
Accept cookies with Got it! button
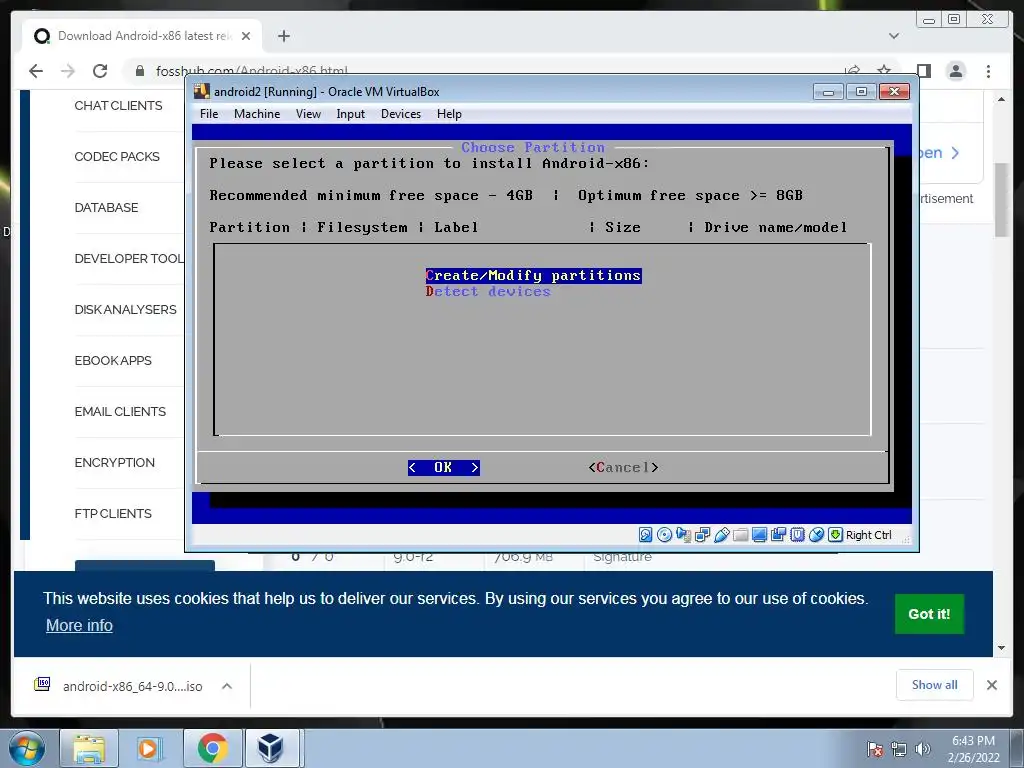pos(929,614)
